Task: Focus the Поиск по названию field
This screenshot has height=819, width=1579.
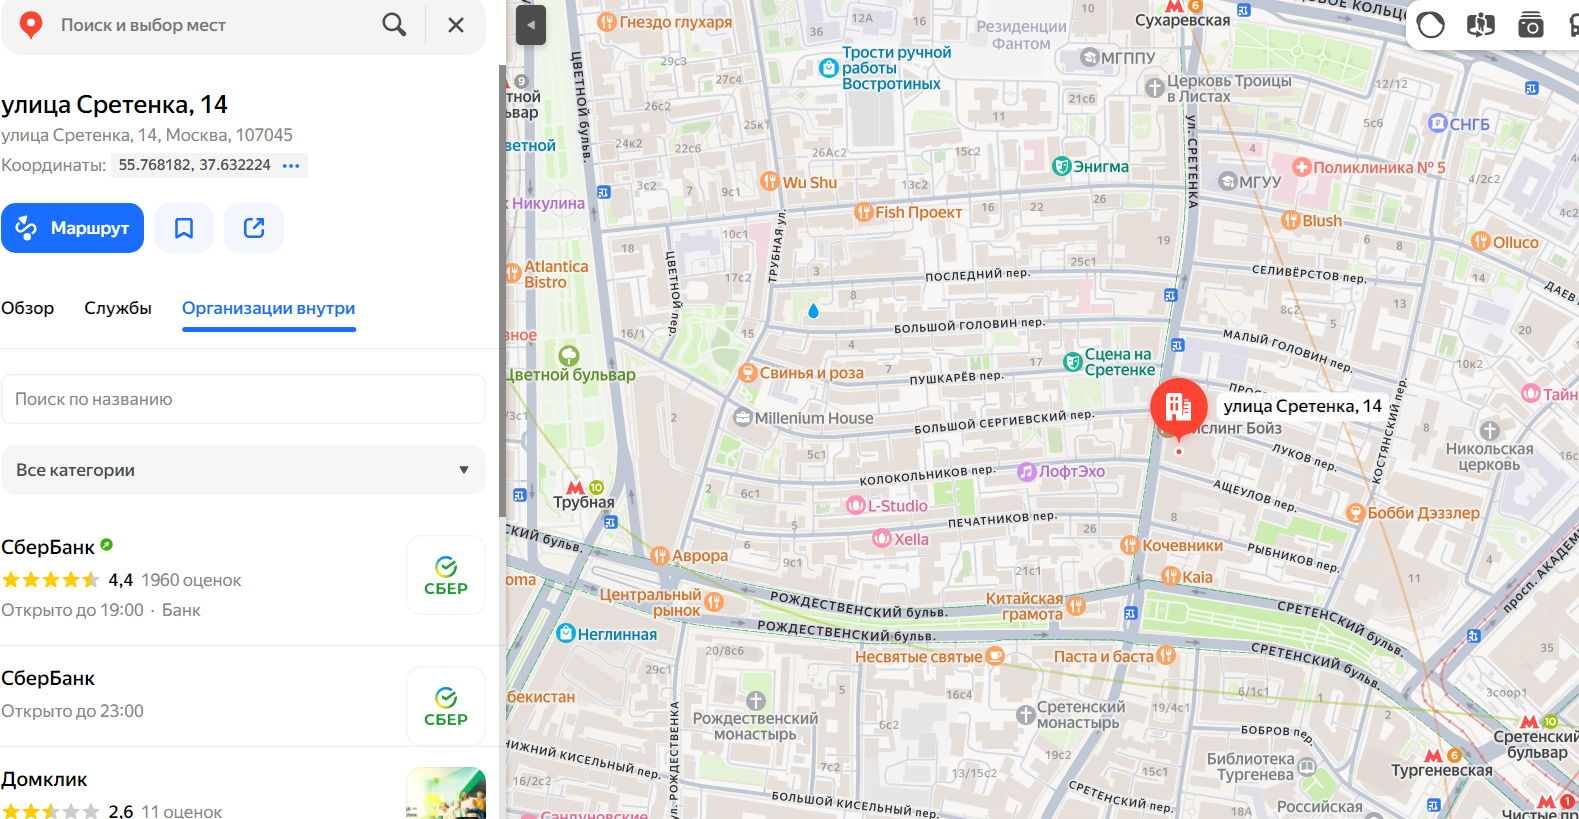Action: [243, 399]
